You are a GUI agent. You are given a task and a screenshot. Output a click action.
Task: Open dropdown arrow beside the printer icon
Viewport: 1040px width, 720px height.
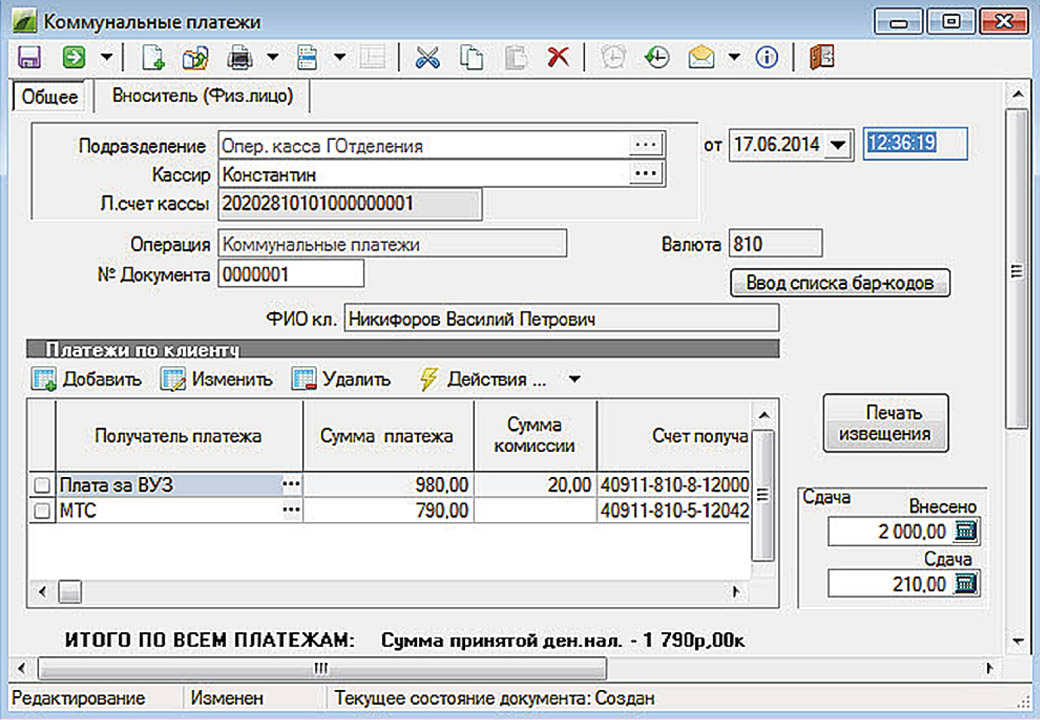coord(272,57)
